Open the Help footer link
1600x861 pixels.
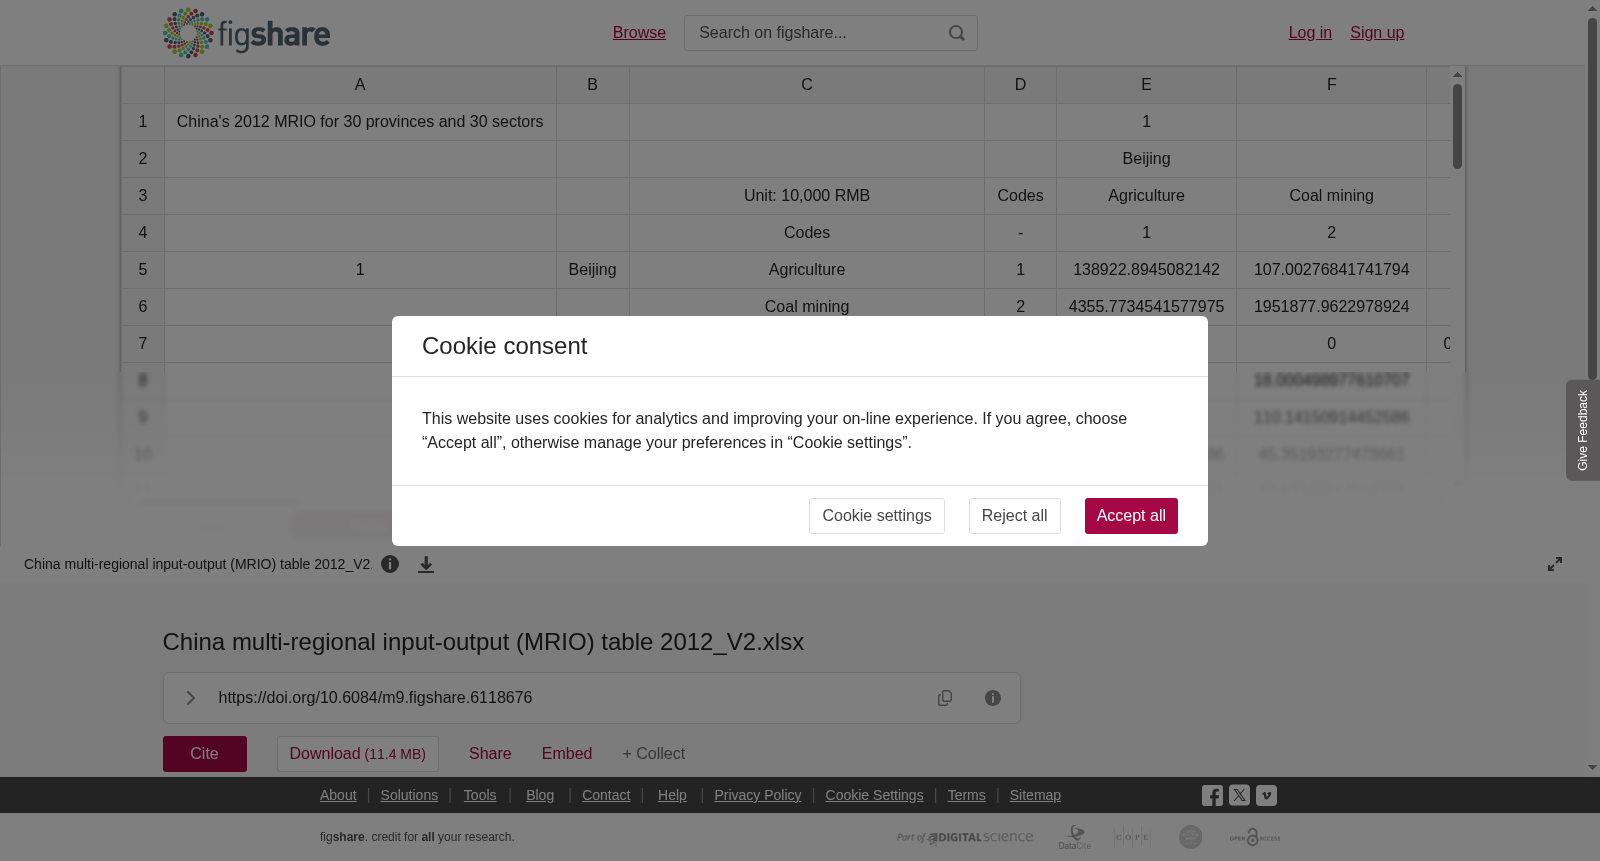(672, 795)
